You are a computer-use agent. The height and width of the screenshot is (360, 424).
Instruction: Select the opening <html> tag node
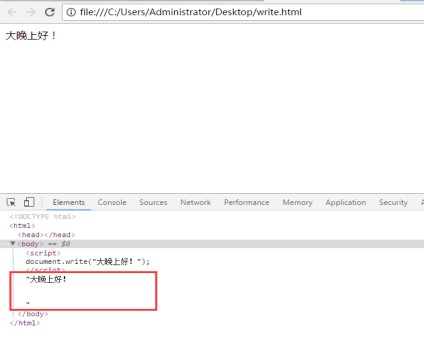coord(22,226)
